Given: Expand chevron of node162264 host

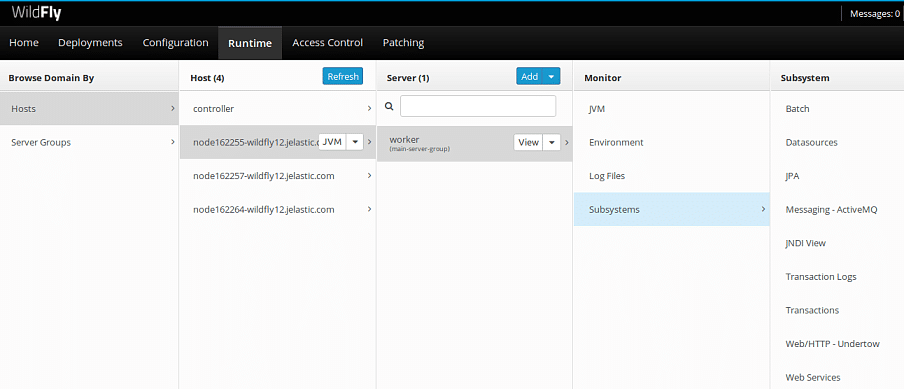Looking at the screenshot, I should pyautogui.click(x=369, y=209).
